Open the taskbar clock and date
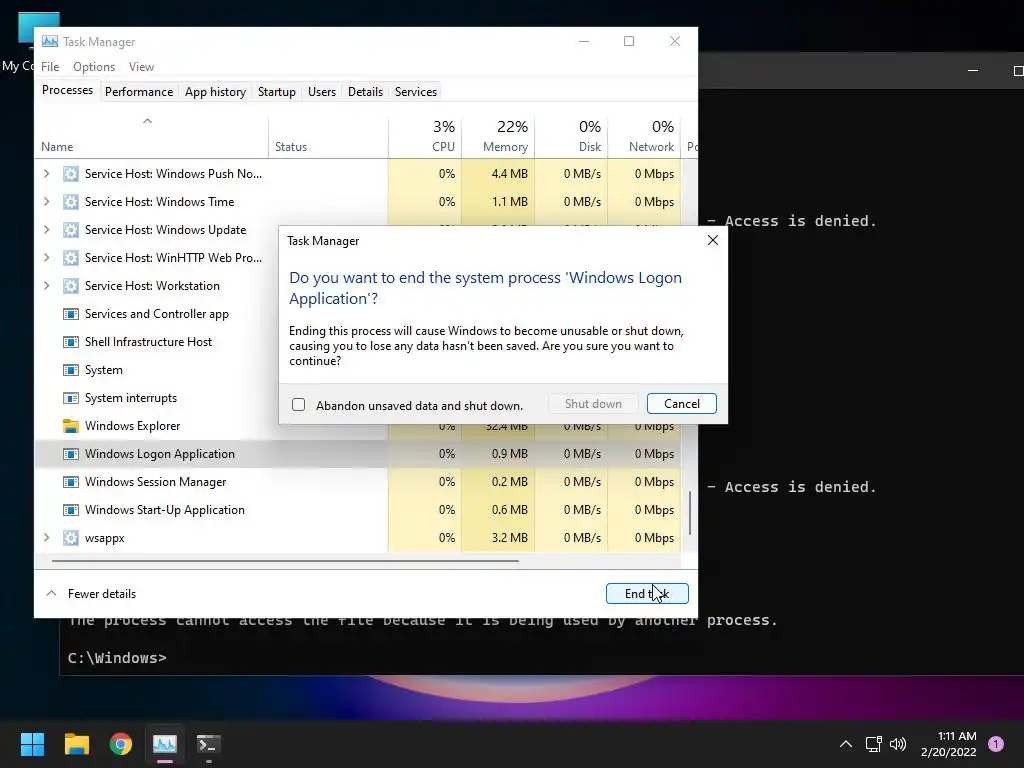This screenshot has height=768, width=1024. (949, 744)
